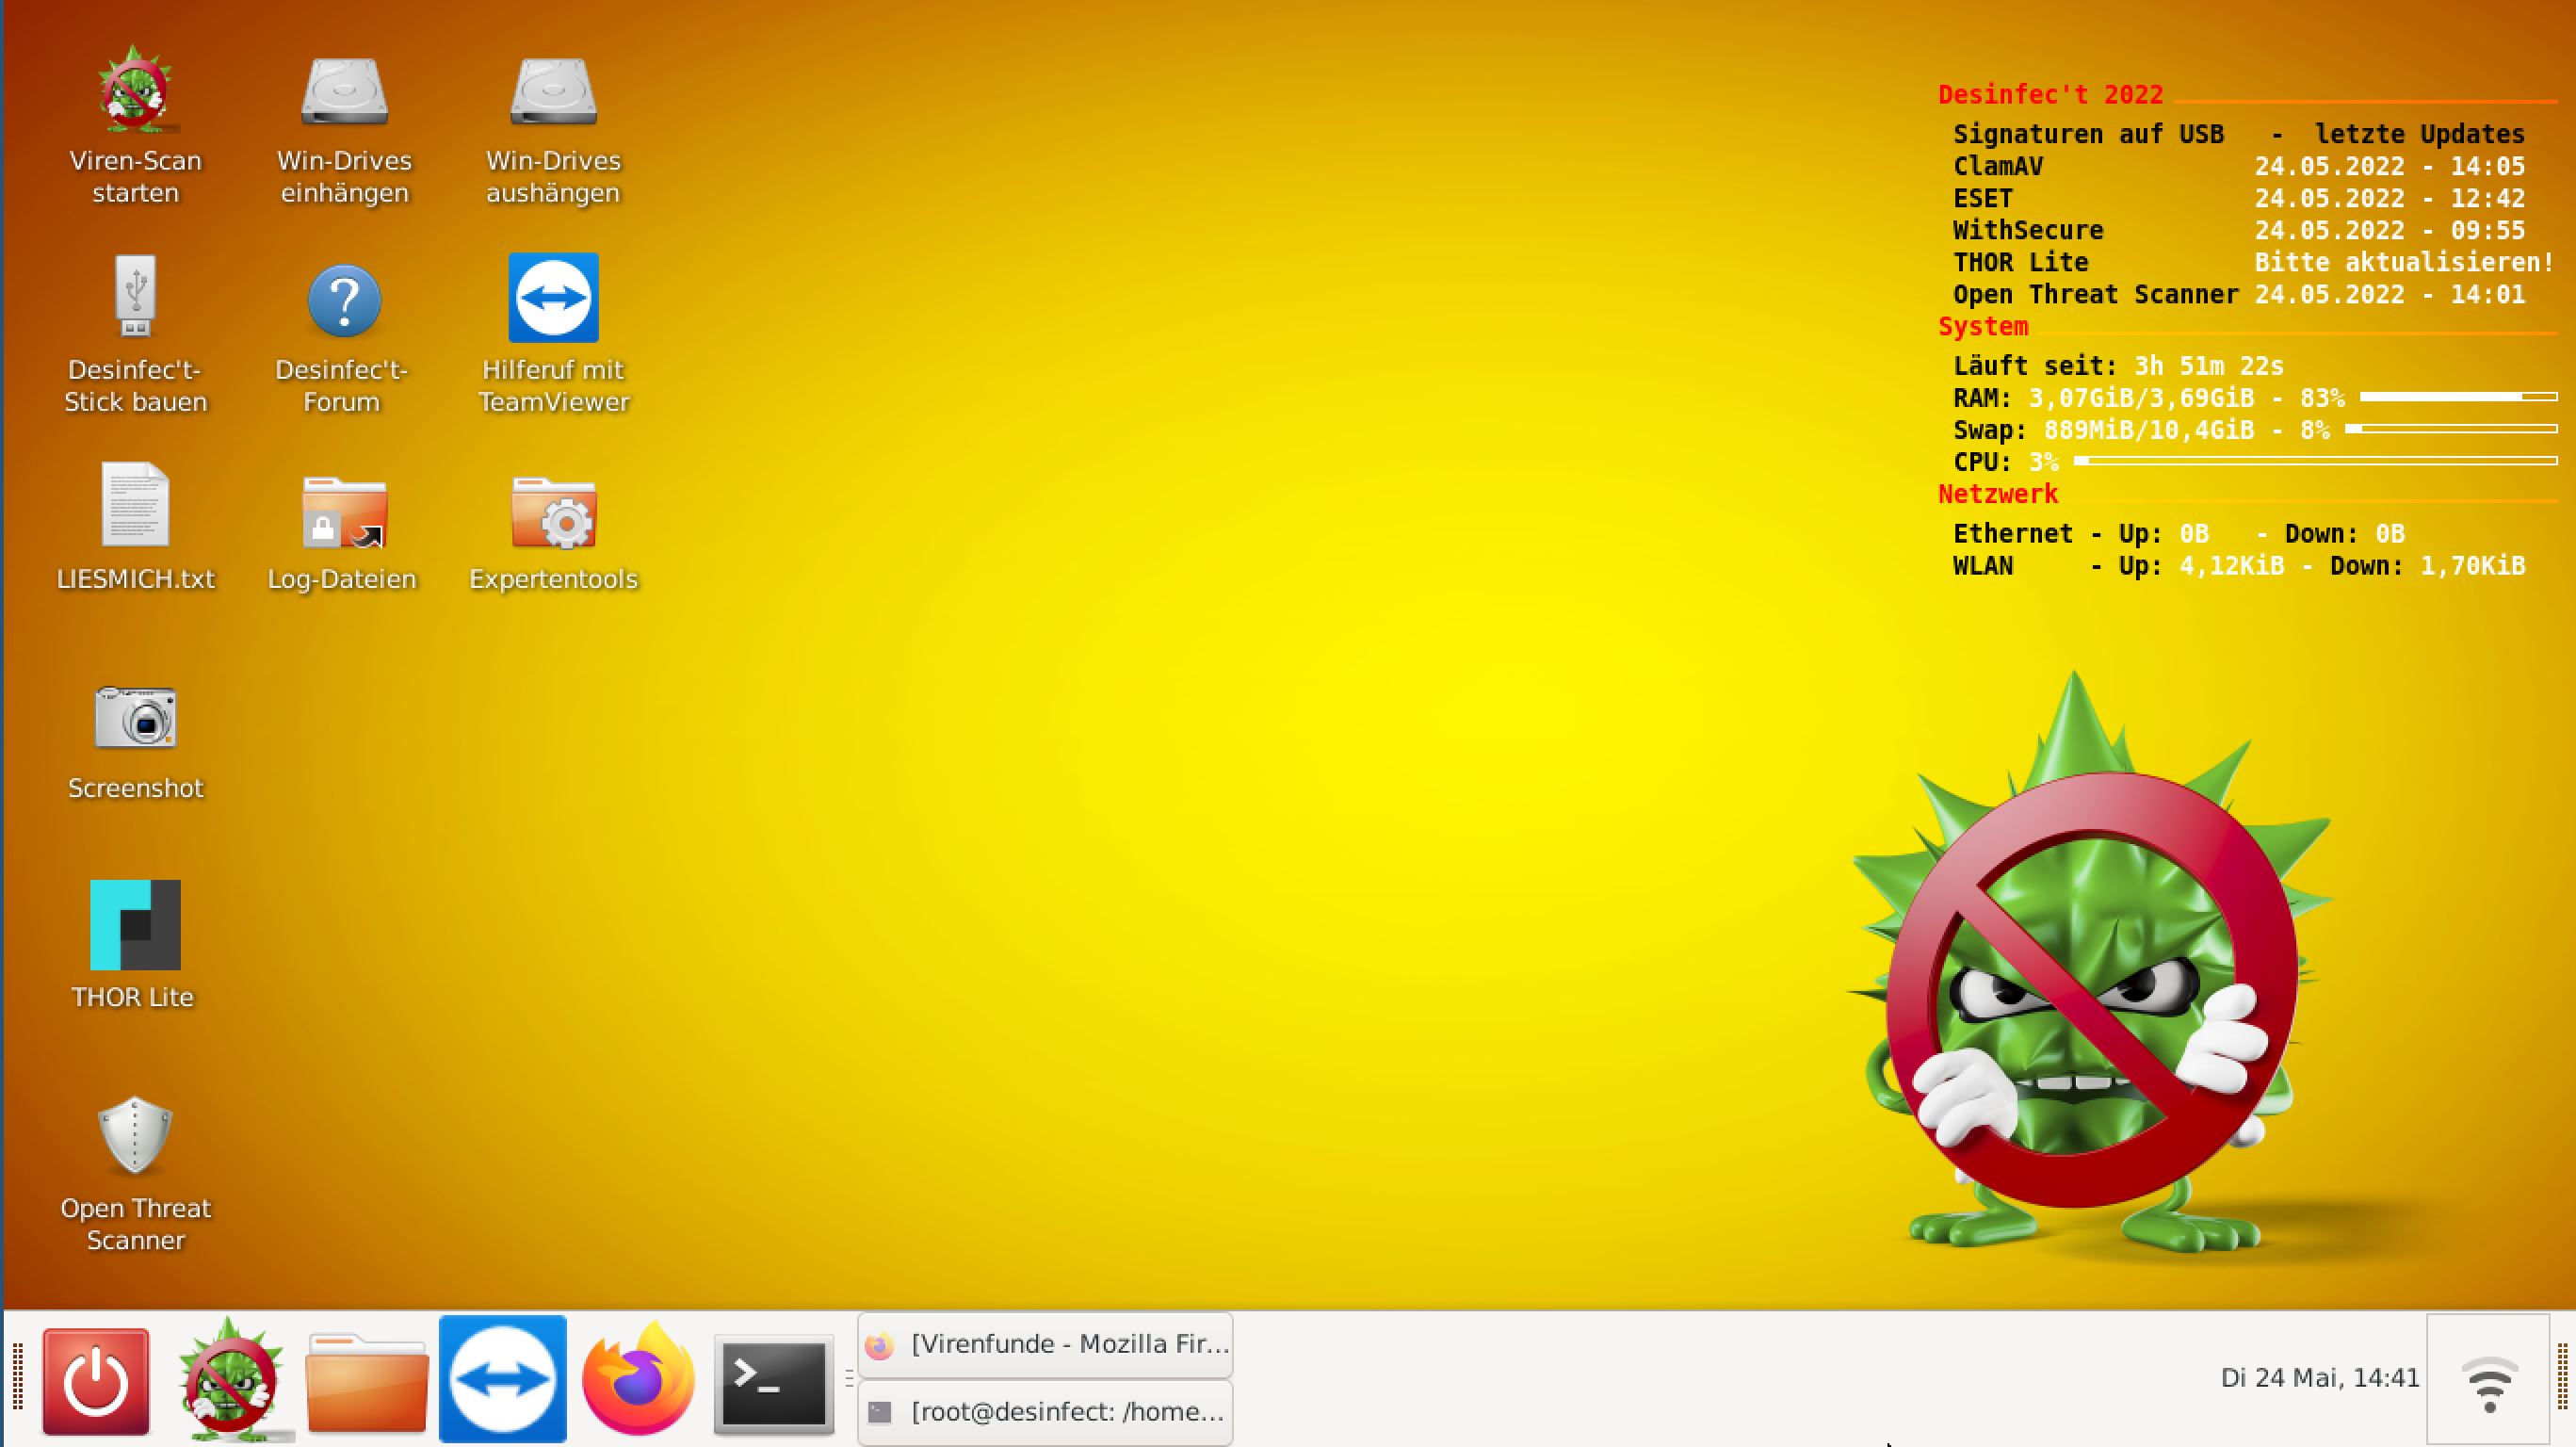Open the file manager folder in taskbar

pyautogui.click(x=367, y=1382)
